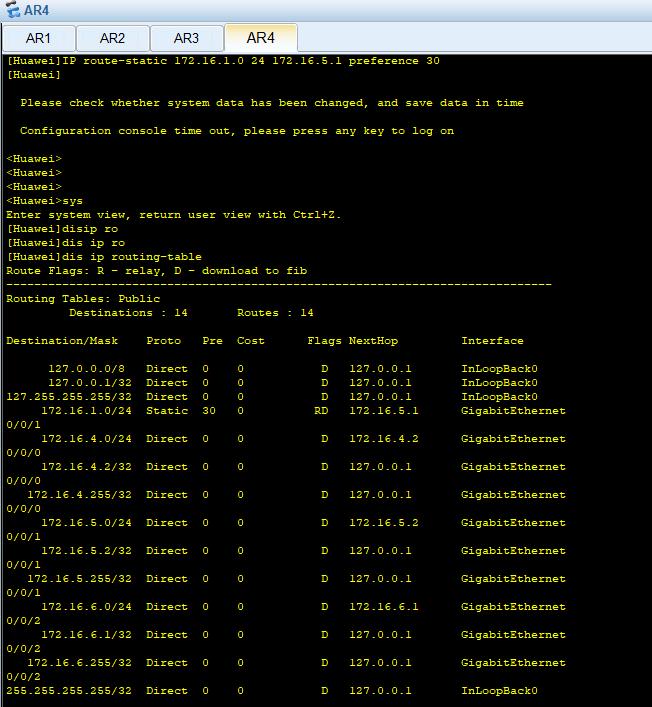Click the 'Pre' column header
This screenshot has width=652, height=707.
(212, 340)
